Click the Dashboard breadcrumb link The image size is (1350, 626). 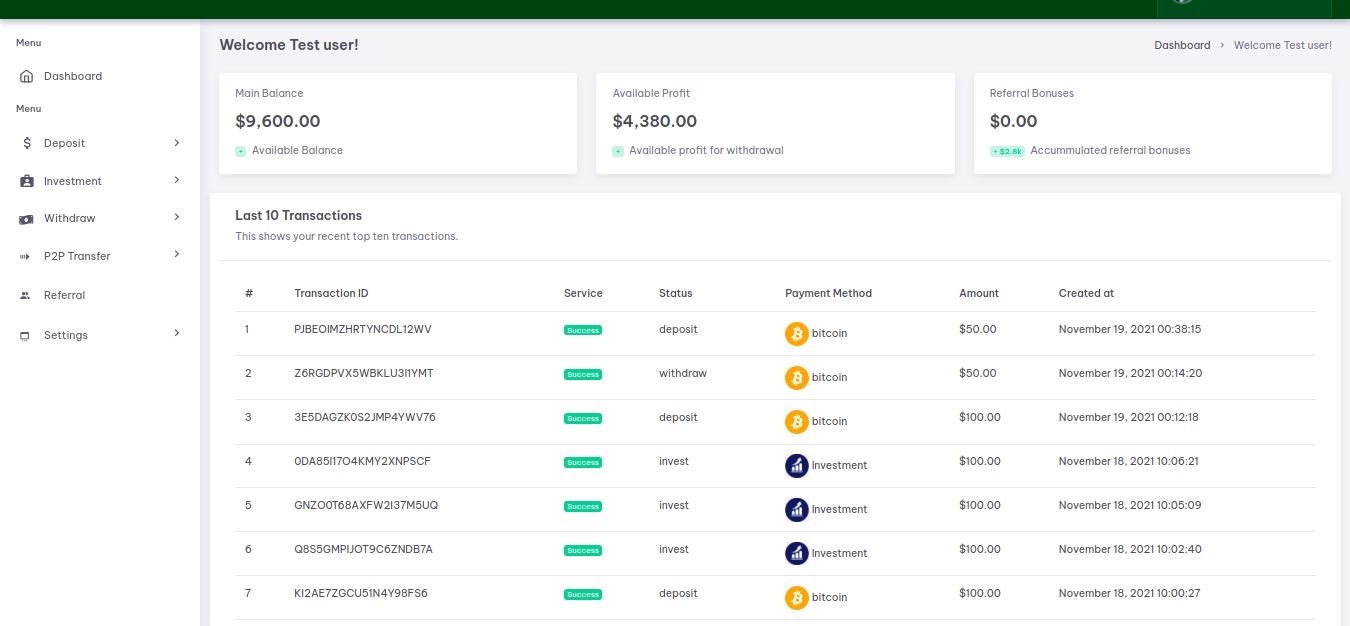coord(1182,45)
